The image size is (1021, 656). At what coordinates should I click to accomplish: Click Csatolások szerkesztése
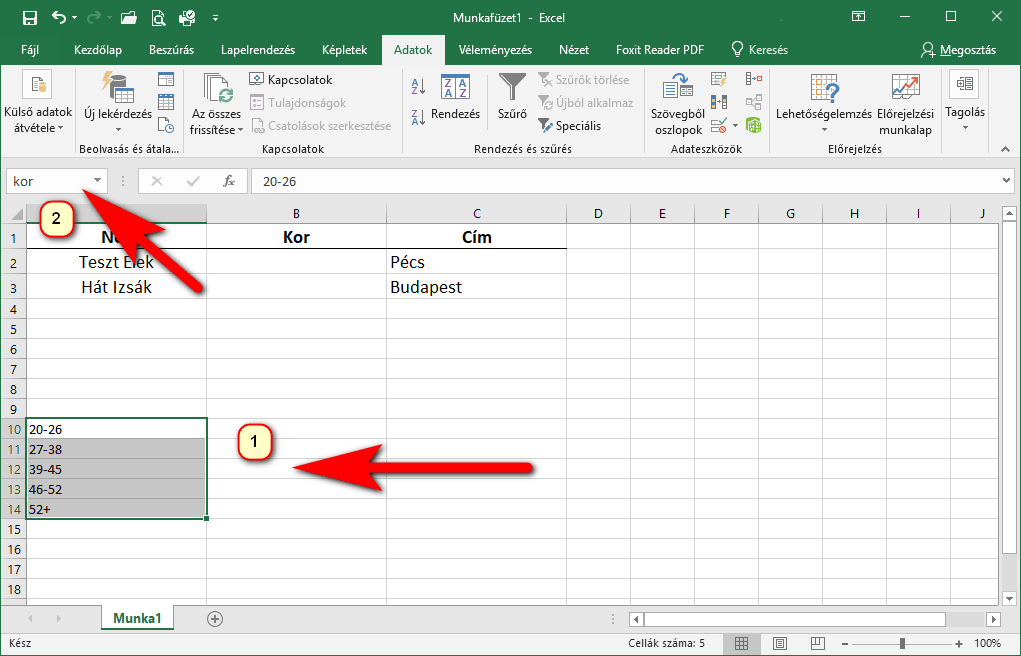(x=321, y=126)
